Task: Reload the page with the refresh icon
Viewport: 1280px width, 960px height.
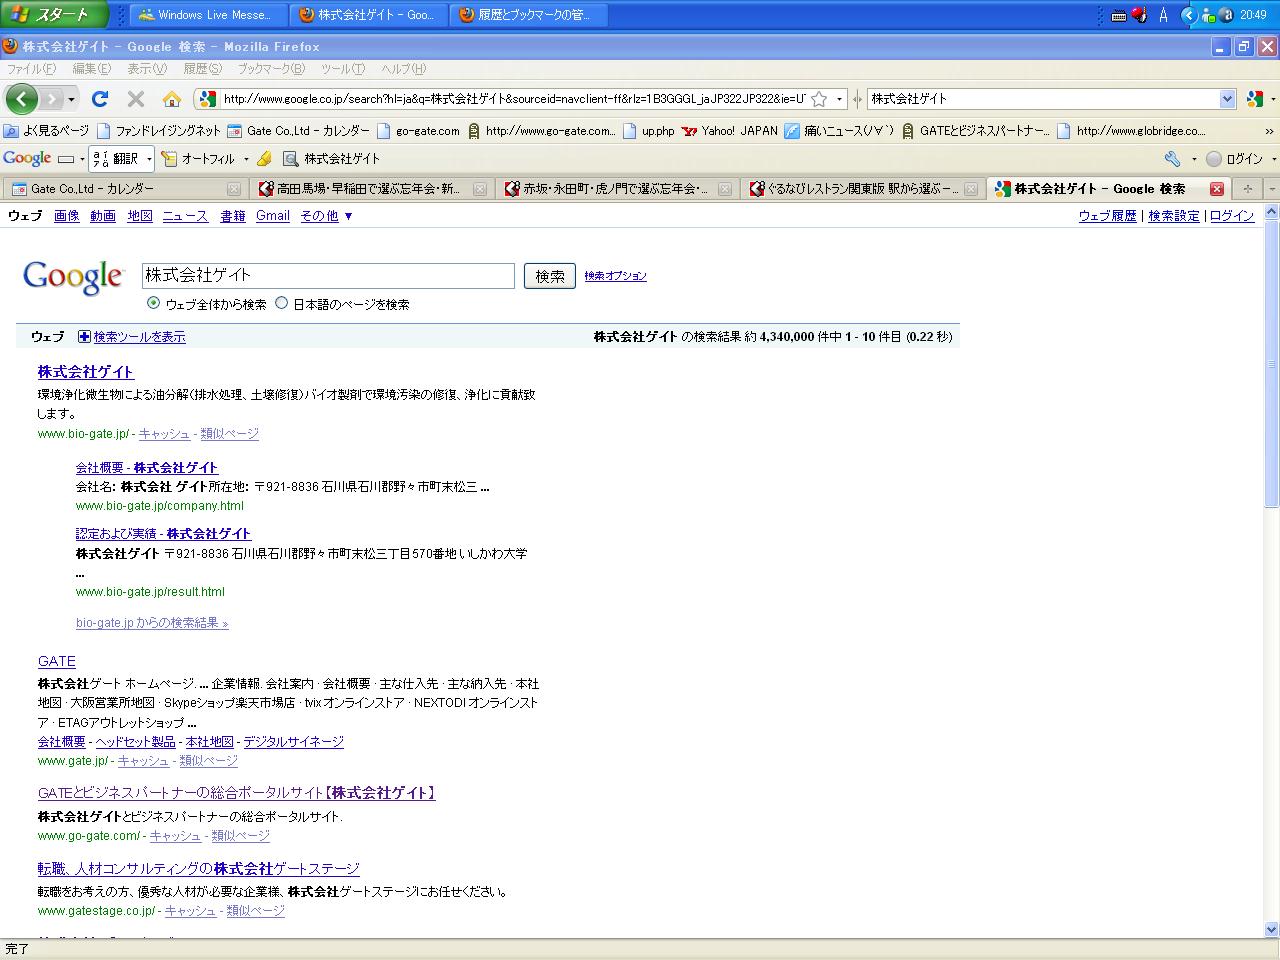Action: tap(99, 99)
